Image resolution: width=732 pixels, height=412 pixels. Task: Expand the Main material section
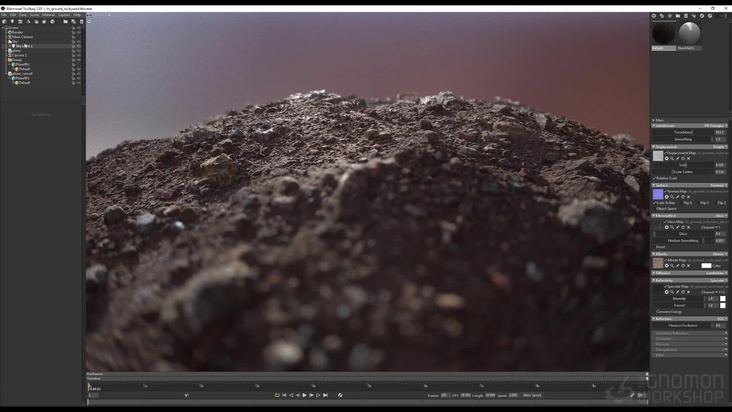pyautogui.click(x=654, y=120)
